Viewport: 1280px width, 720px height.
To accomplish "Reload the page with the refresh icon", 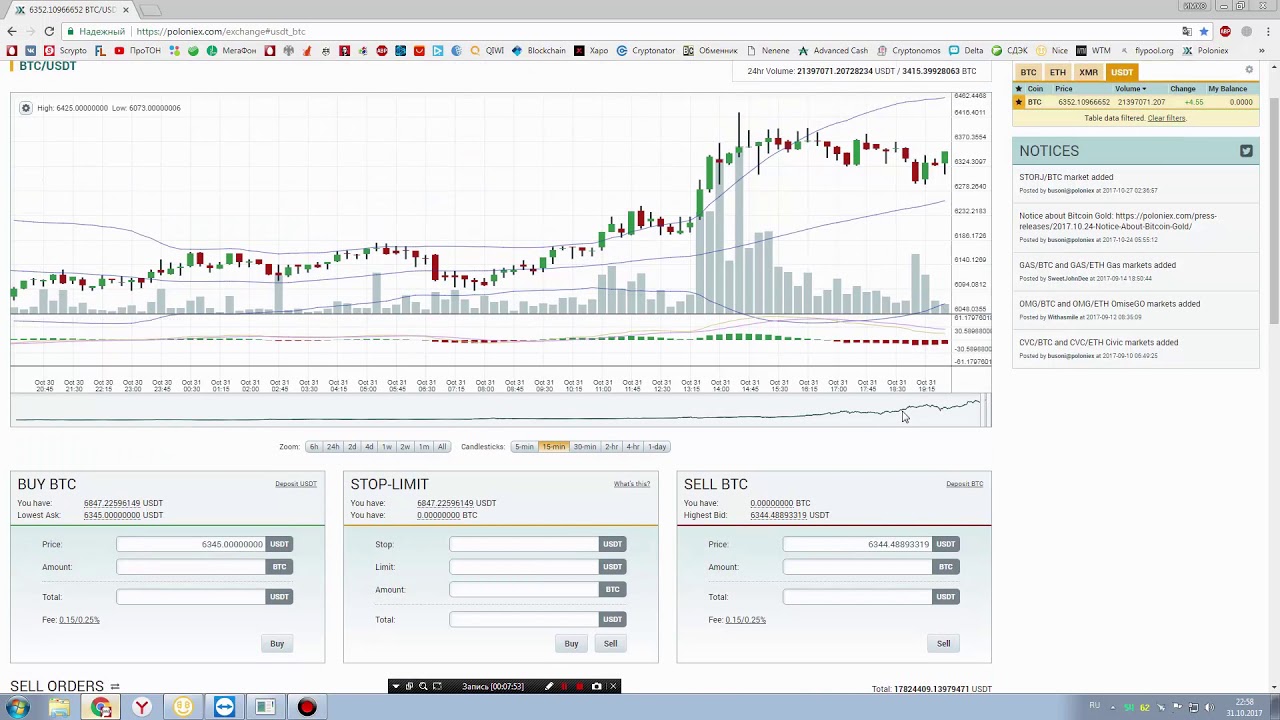I will [x=49, y=31].
